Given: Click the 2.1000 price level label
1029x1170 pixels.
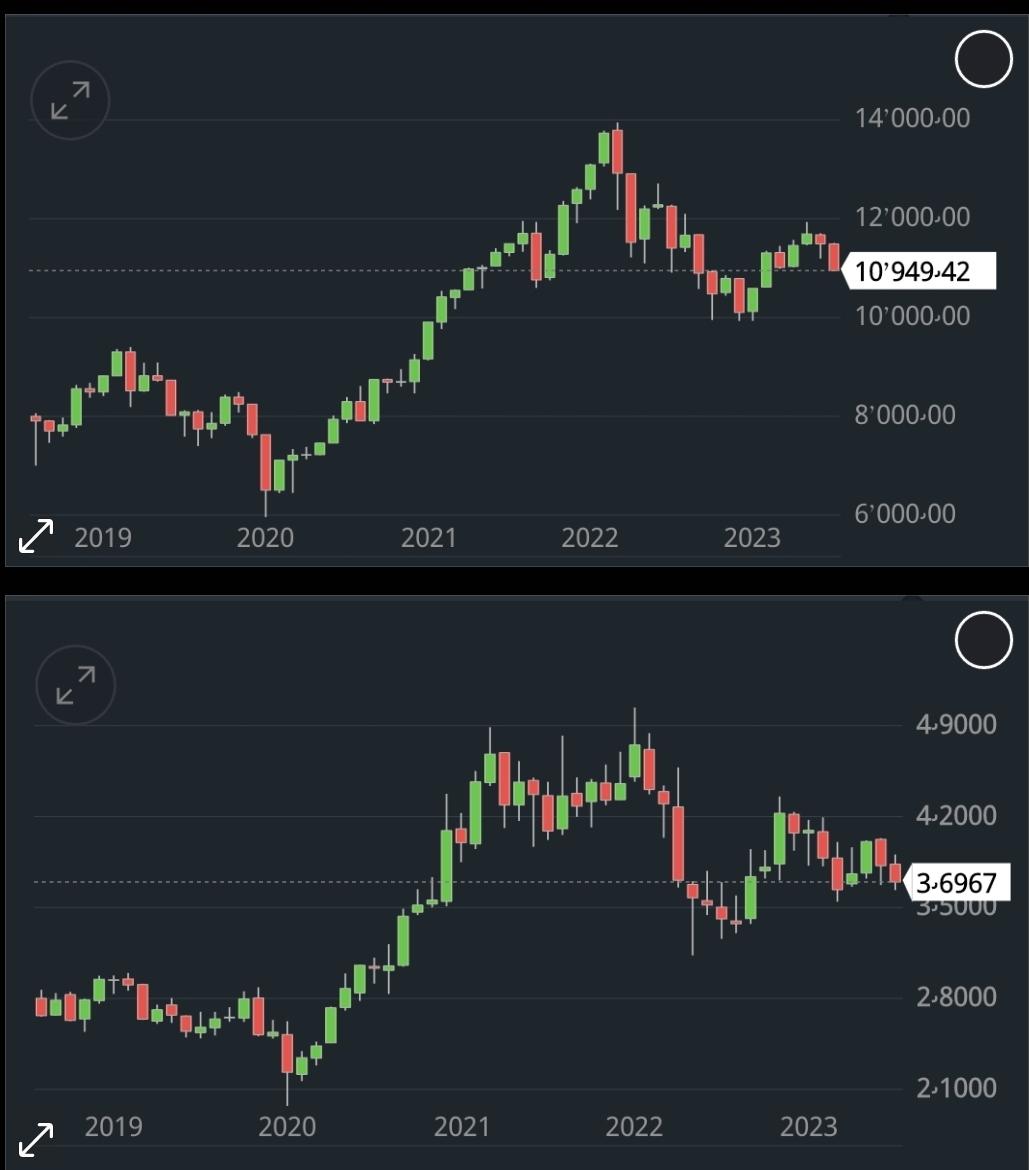Looking at the screenshot, I should pos(956,1087).
